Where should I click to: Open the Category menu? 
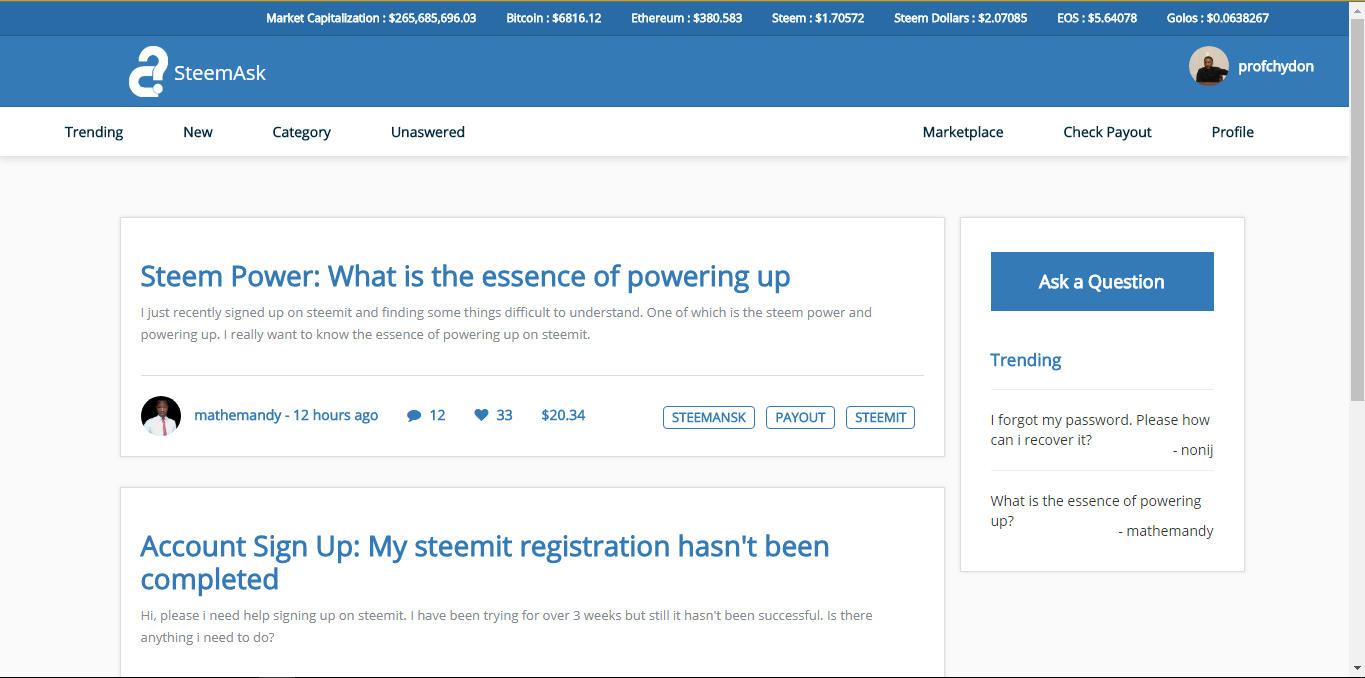[x=301, y=132]
